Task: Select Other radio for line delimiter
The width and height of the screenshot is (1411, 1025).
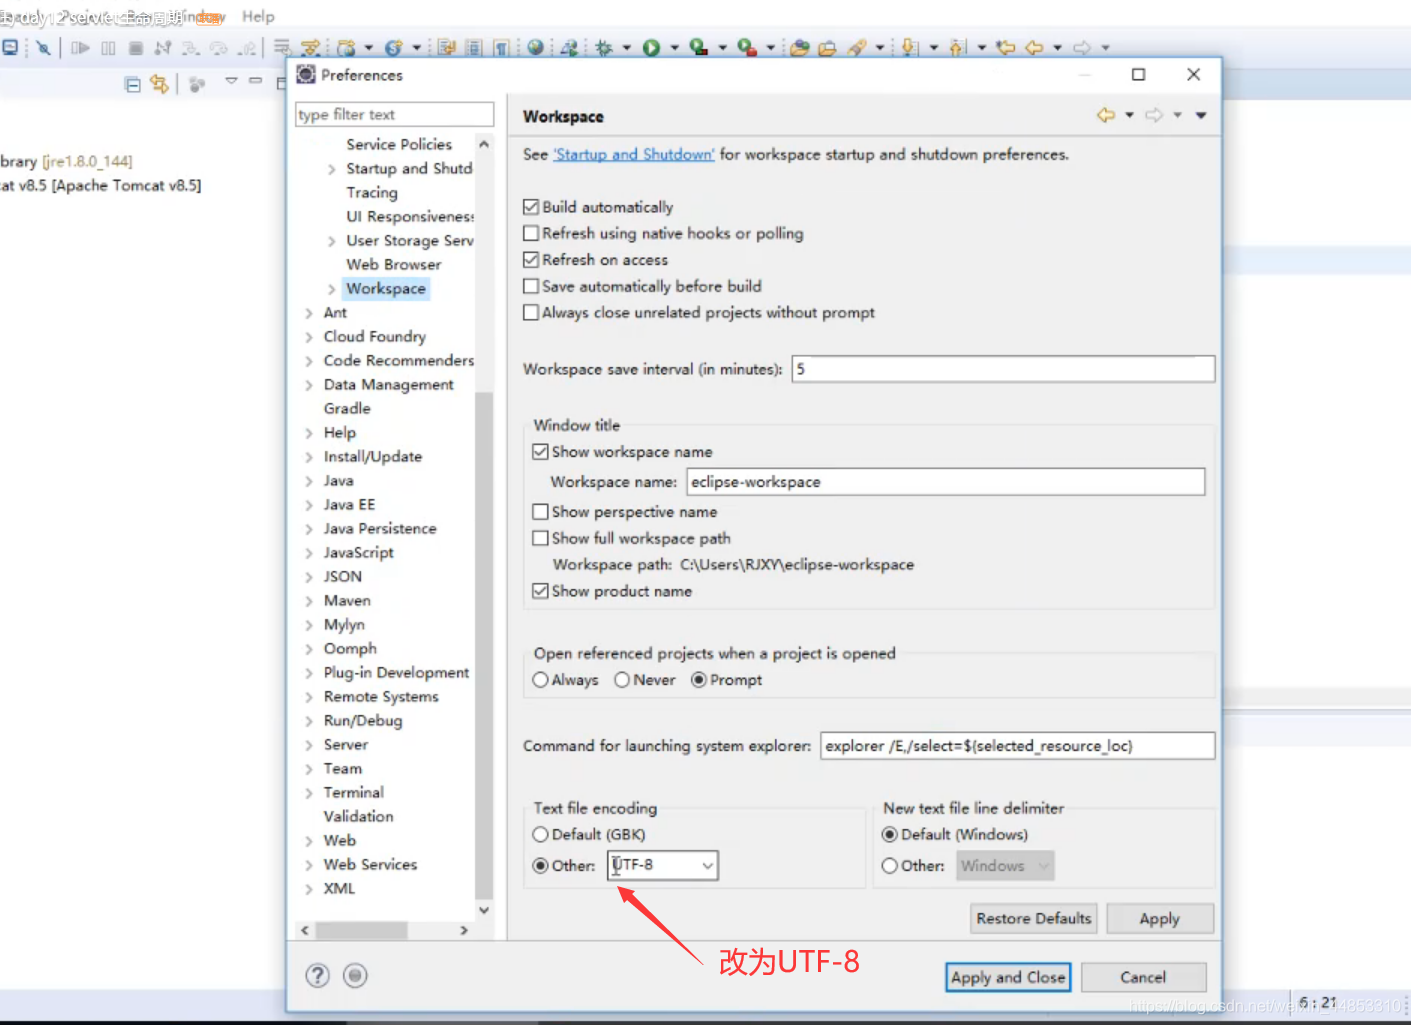Action: click(890, 866)
